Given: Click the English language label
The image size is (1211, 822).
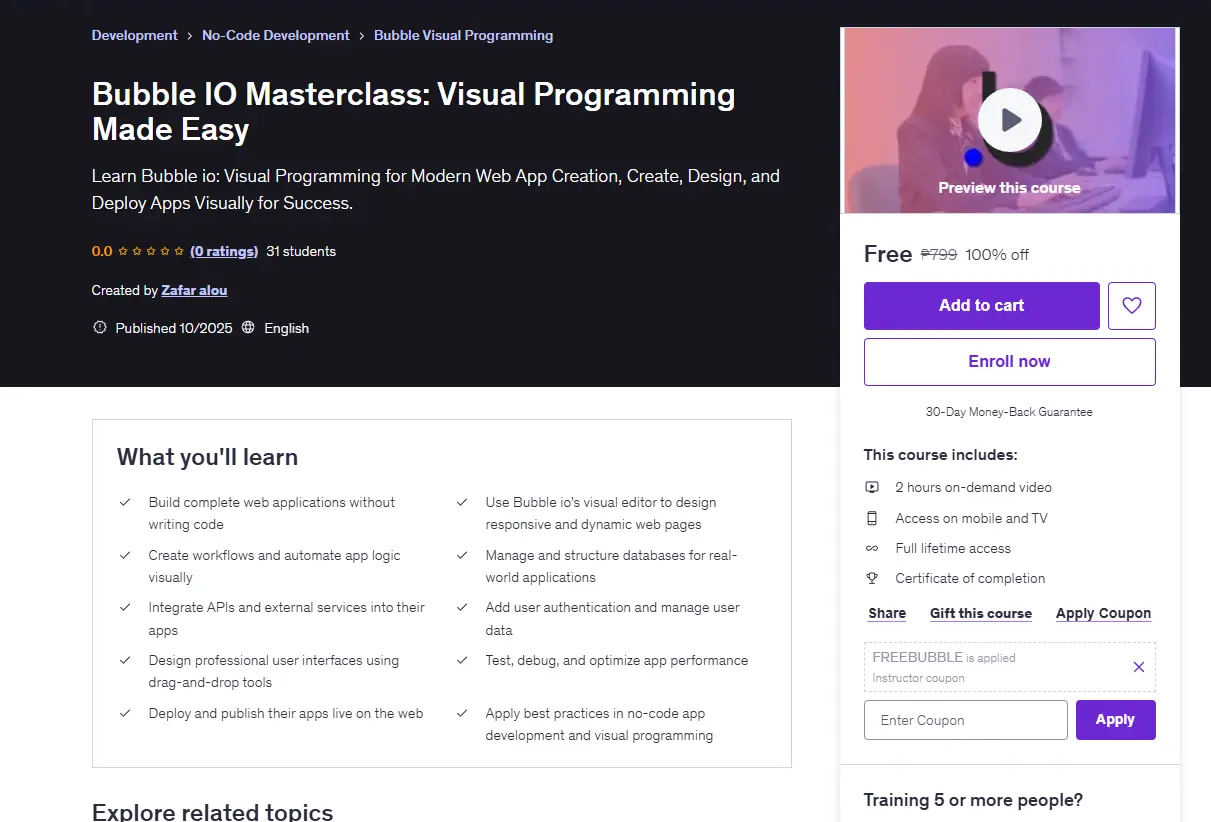Looking at the screenshot, I should (287, 328).
